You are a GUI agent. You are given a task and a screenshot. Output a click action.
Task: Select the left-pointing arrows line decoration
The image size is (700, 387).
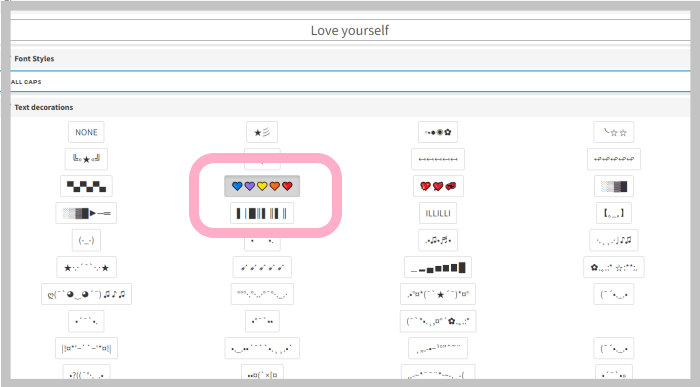coord(438,159)
